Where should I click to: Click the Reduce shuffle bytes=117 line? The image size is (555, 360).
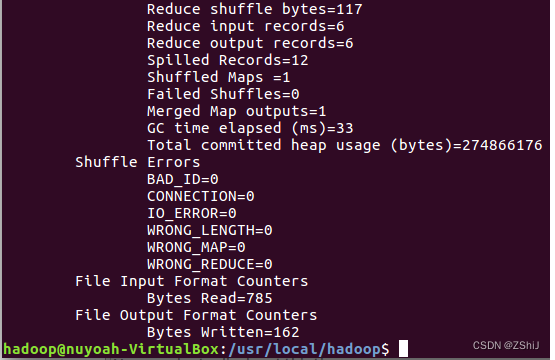(x=254, y=10)
